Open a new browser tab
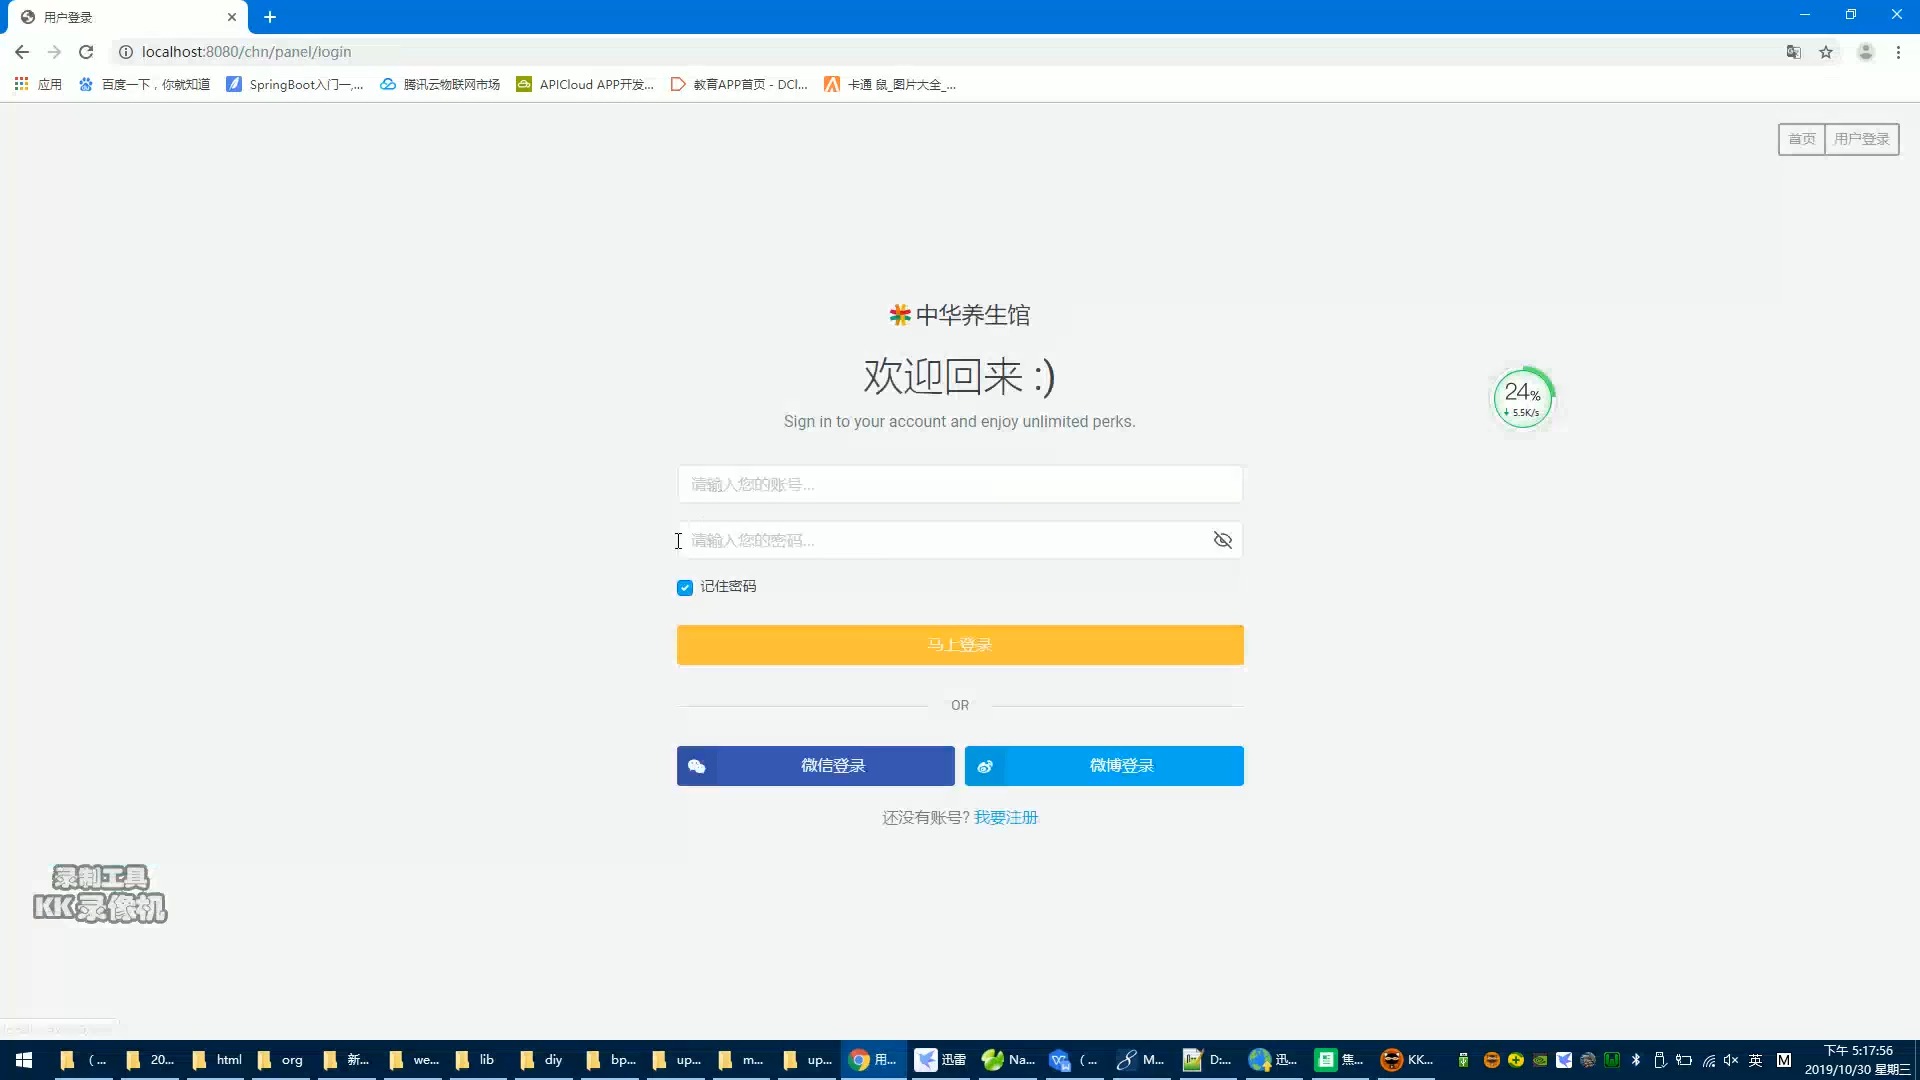This screenshot has height=1080, width=1920. [270, 17]
